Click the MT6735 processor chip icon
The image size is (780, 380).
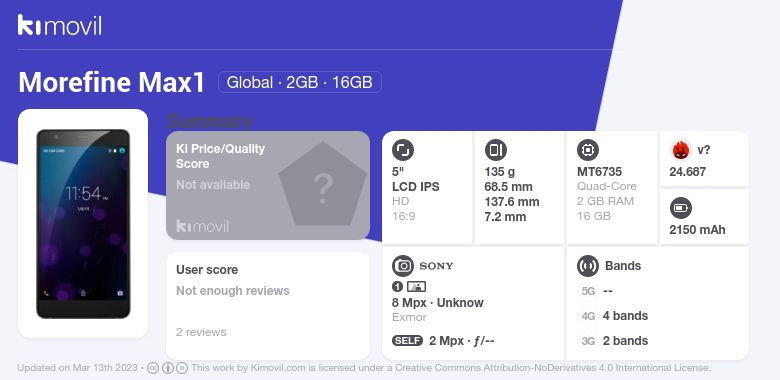pos(588,150)
